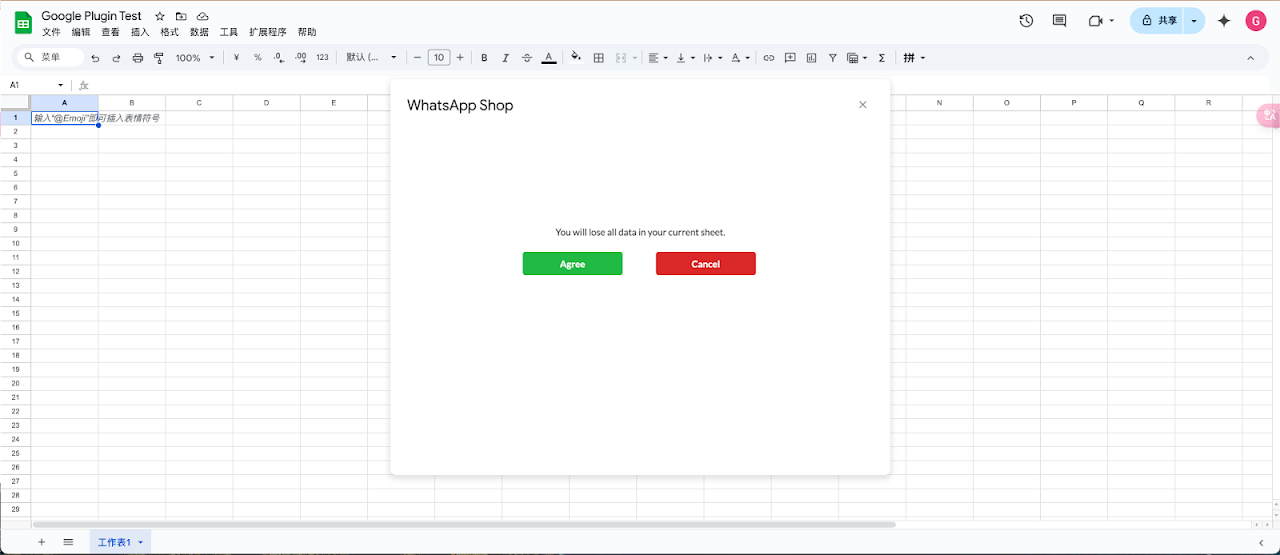Screen dimensions: 1280x555
Task: Click the font size field
Action: tap(439, 58)
